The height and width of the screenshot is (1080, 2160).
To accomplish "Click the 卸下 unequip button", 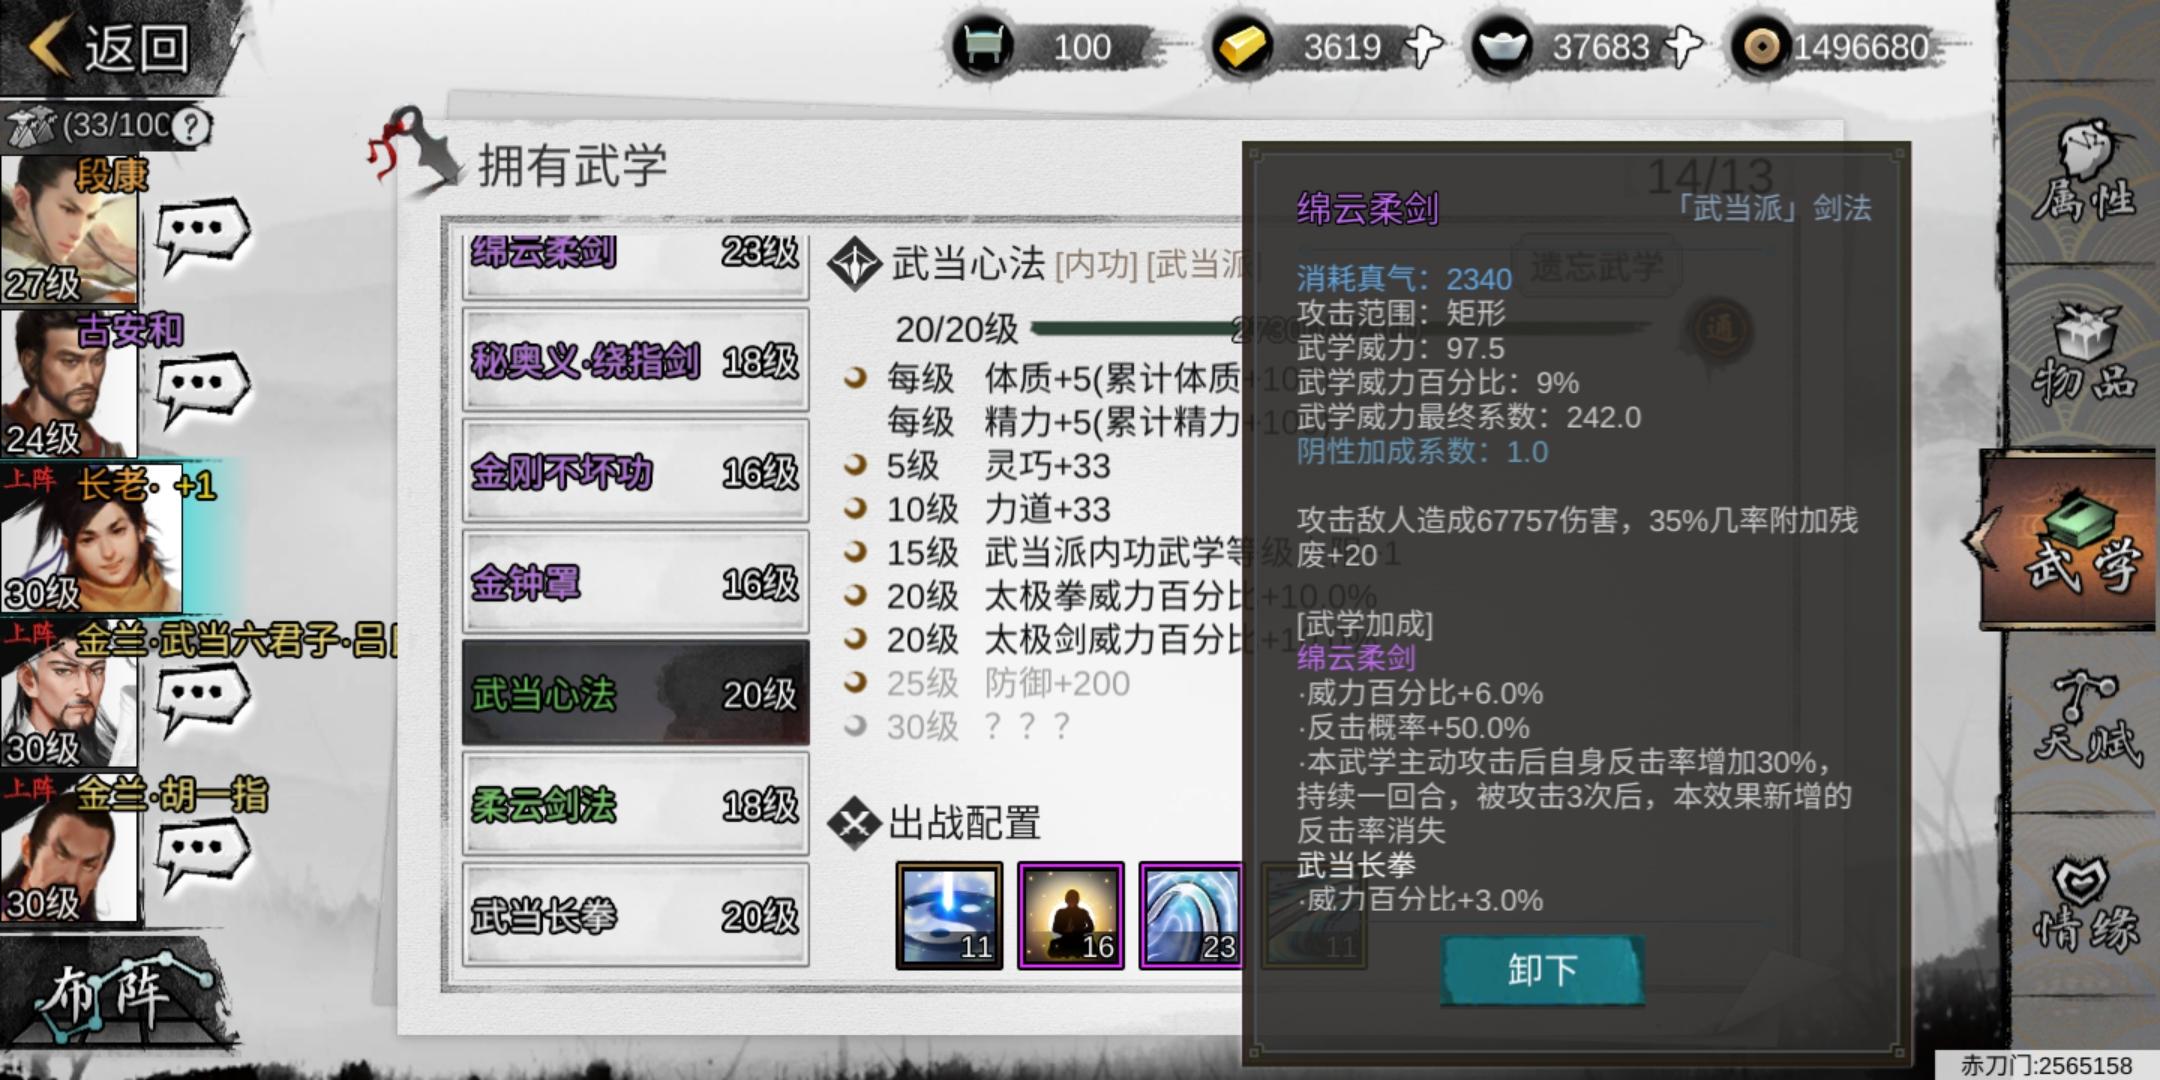I will pos(1543,970).
